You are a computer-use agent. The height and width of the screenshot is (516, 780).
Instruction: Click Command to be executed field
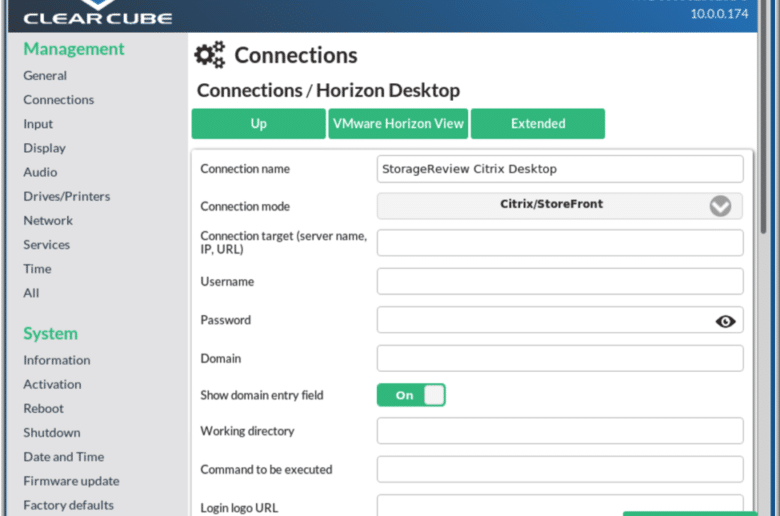click(560, 469)
